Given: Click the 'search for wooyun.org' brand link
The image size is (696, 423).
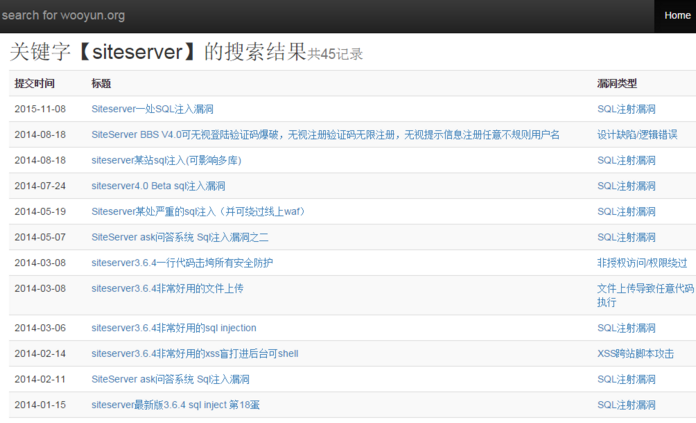Looking at the screenshot, I should [x=63, y=16].
